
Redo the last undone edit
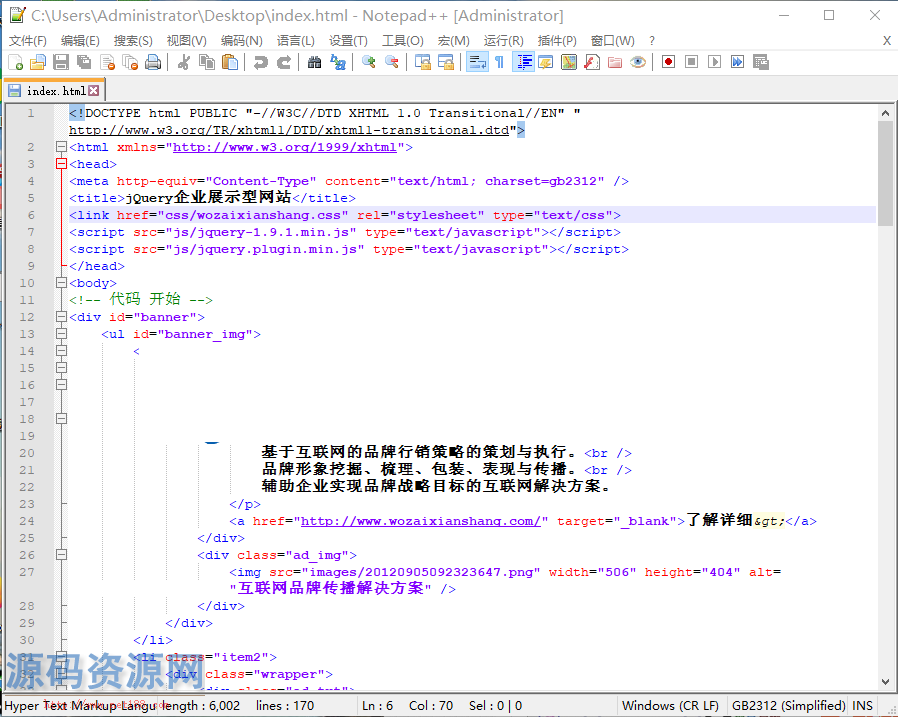click(x=283, y=62)
